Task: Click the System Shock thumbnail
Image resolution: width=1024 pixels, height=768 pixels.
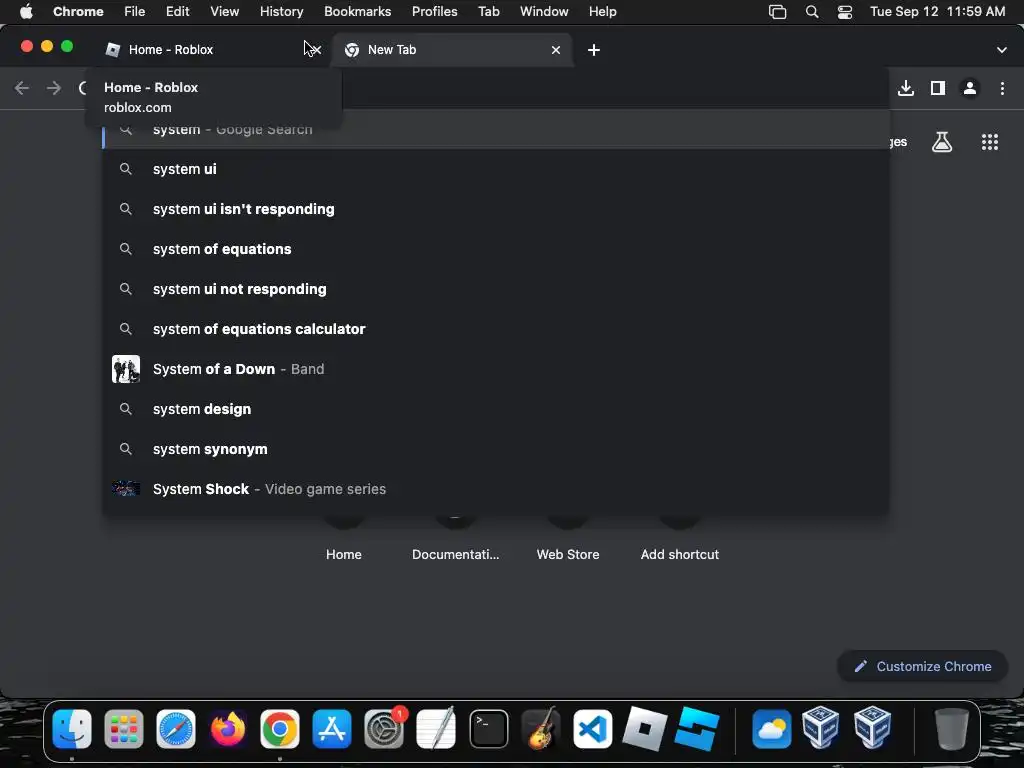Action: 126,488
